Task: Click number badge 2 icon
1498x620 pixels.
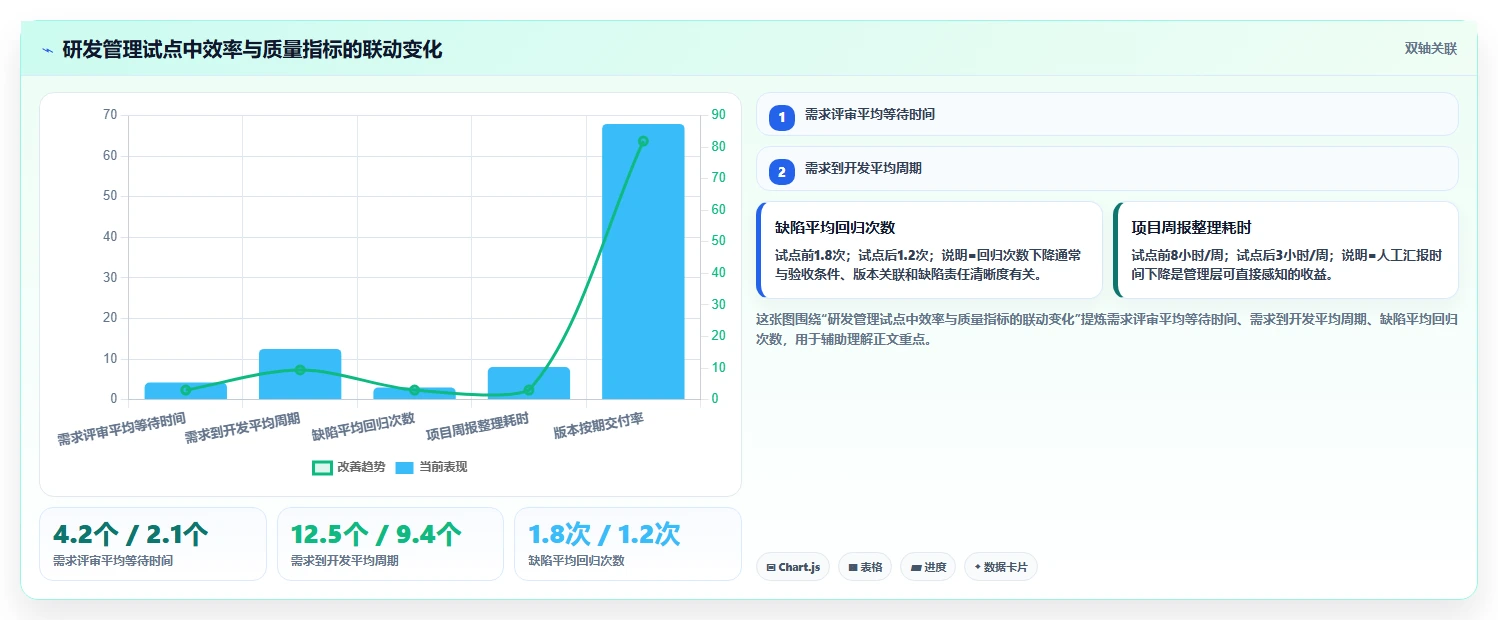Action: (x=782, y=172)
